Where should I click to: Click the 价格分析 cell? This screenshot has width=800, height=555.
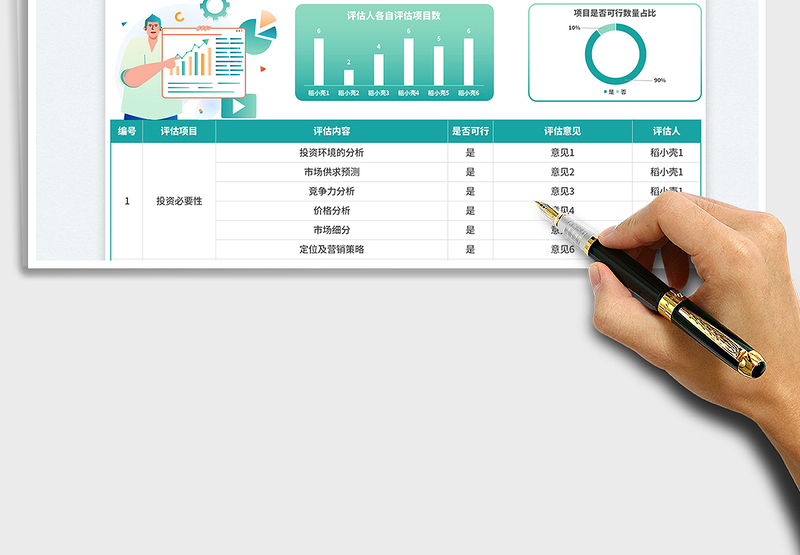coord(332,211)
